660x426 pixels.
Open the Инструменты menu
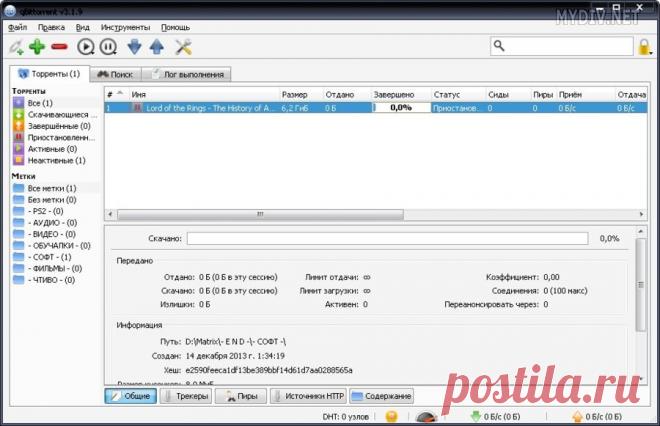pos(125,27)
